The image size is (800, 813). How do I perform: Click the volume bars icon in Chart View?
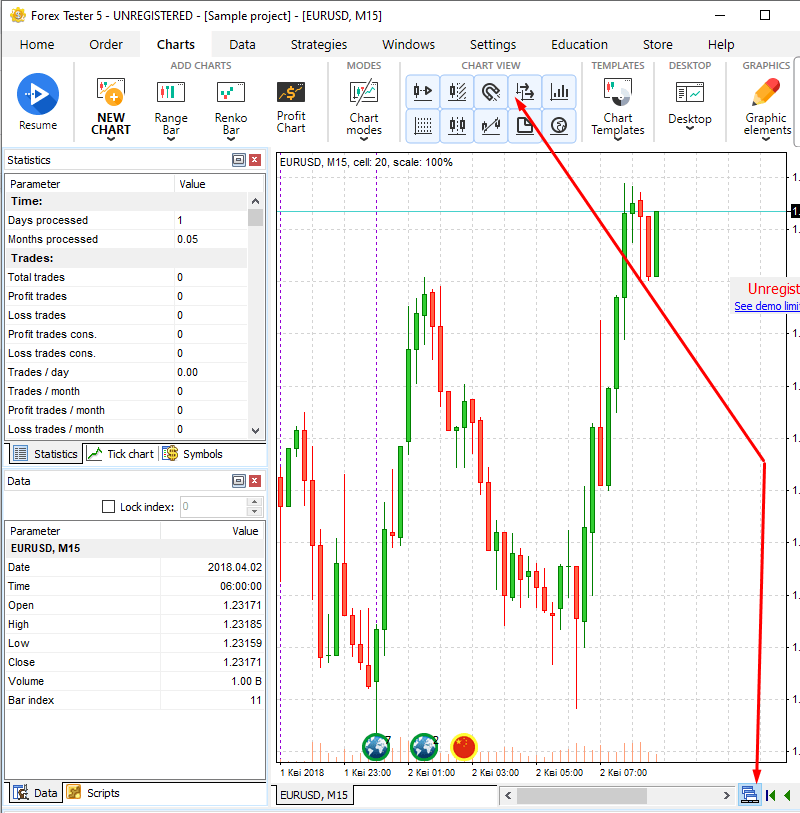tap(560, 92)
